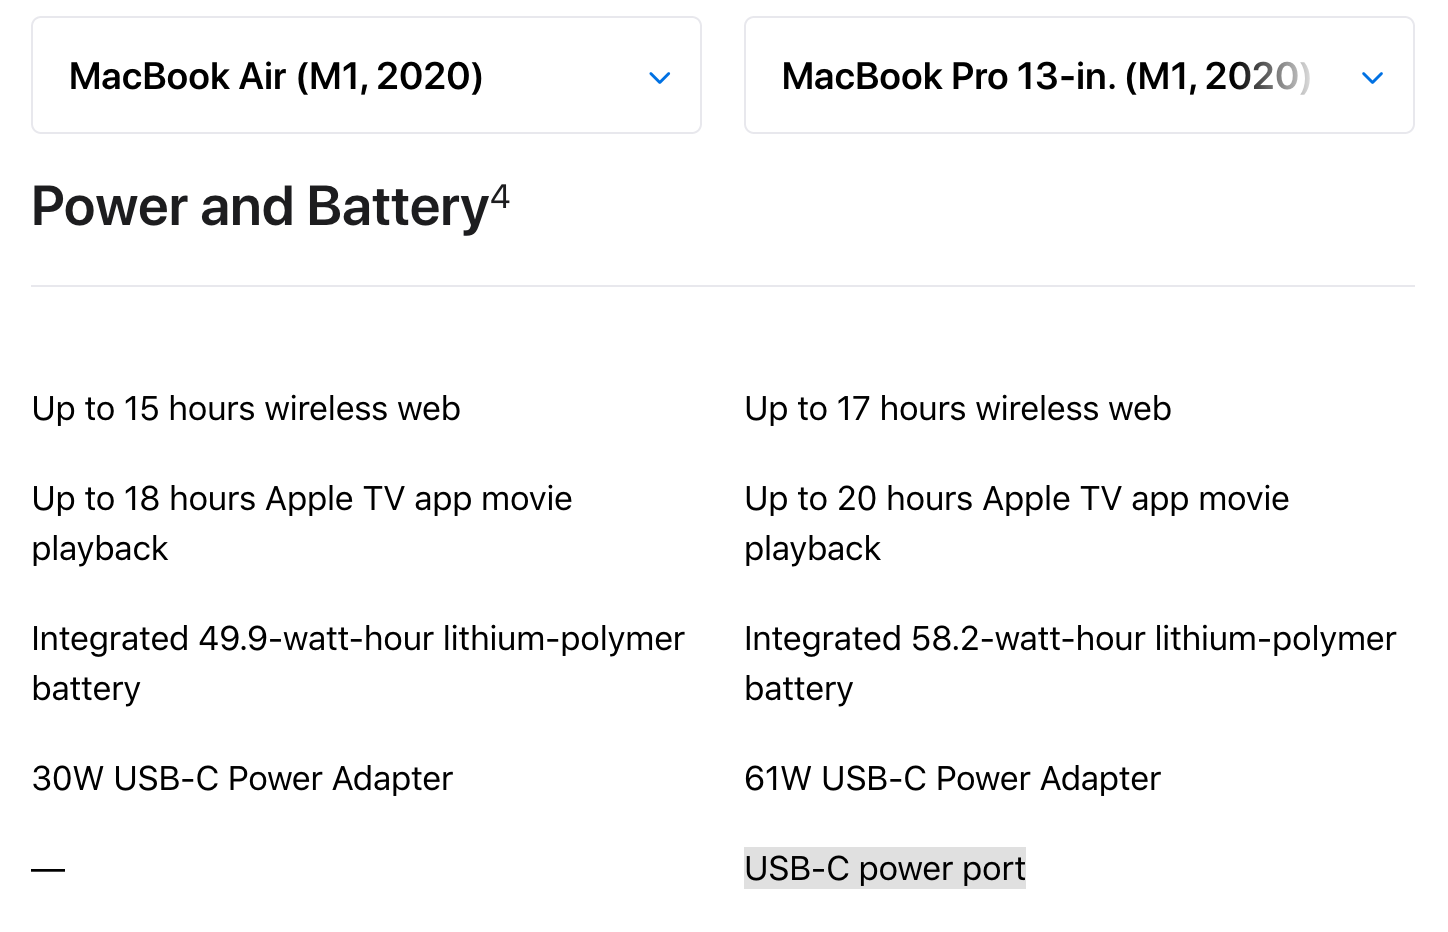Click the Power and Battery heading
Viewport: 1448px width, 932px height.
(x=260, y=207)
